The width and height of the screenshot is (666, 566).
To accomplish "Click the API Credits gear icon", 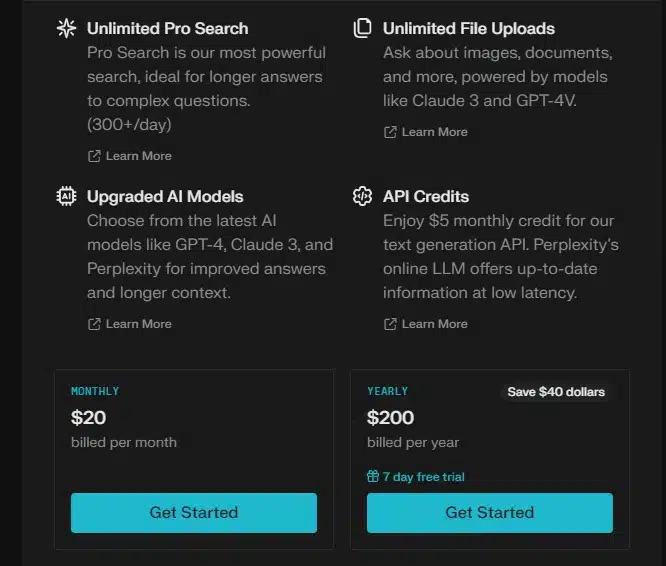I will click(x=362, y=196).
